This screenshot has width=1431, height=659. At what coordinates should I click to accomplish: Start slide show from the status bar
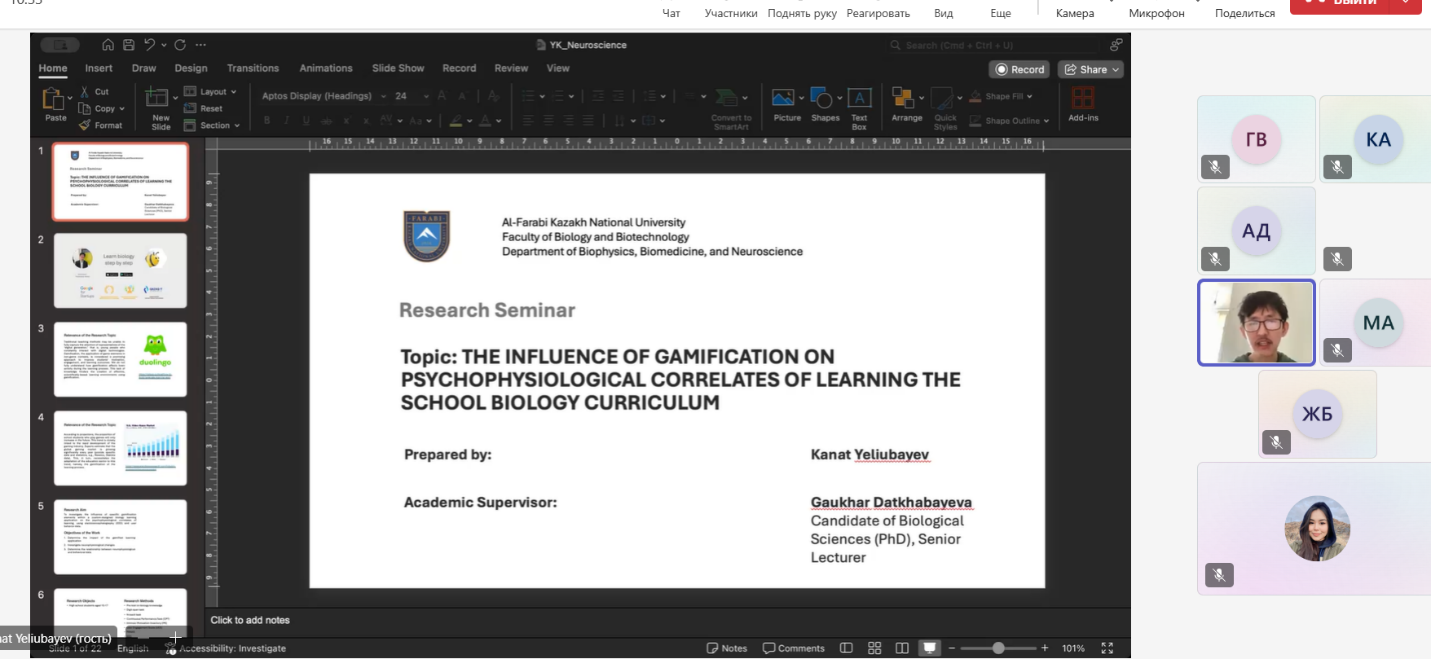click(x=929, y=648)
